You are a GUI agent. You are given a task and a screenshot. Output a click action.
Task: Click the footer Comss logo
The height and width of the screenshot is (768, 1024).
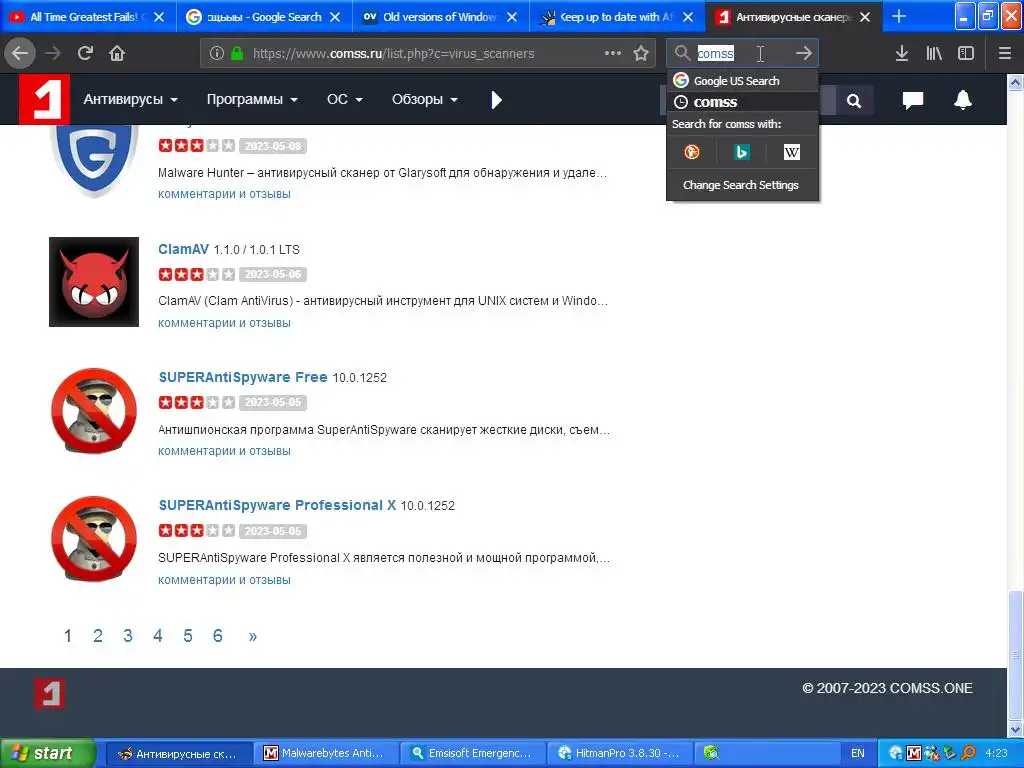(x=50, y=694)
